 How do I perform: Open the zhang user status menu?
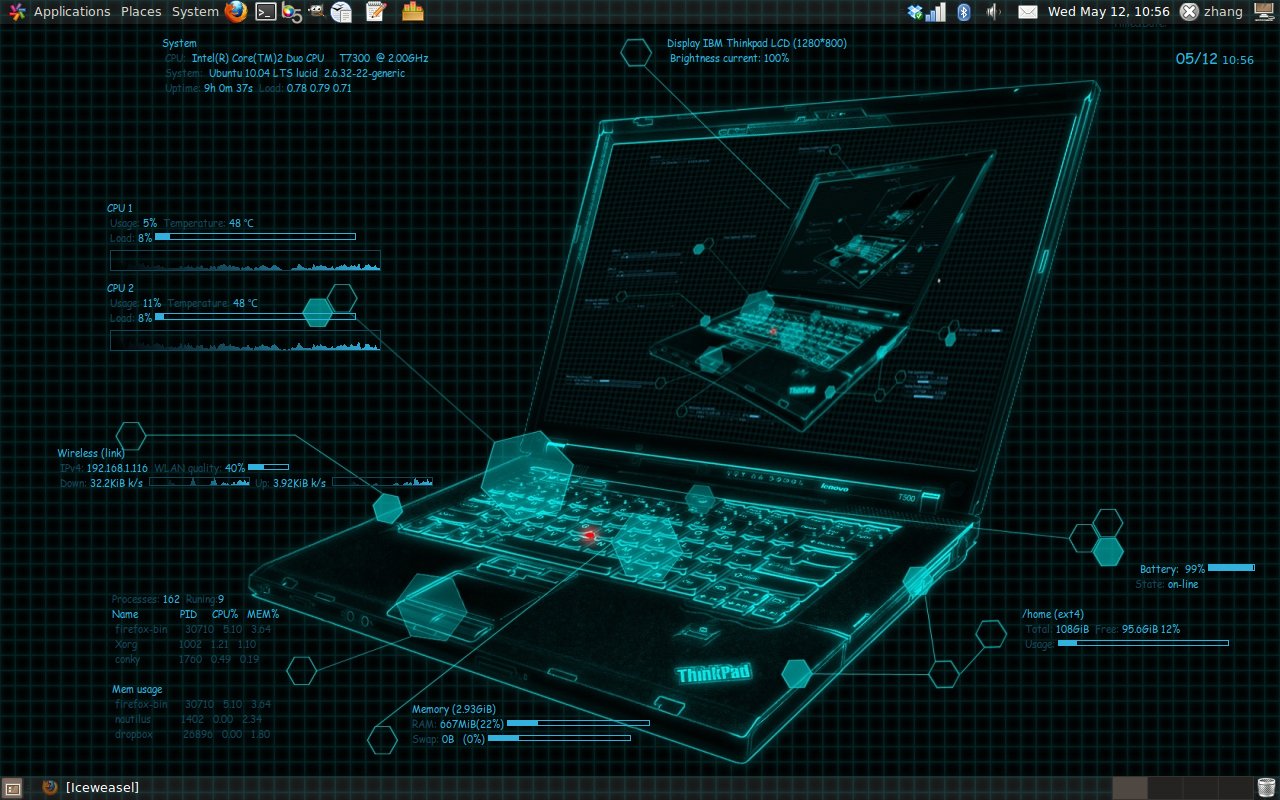[x=1212, y=12]
